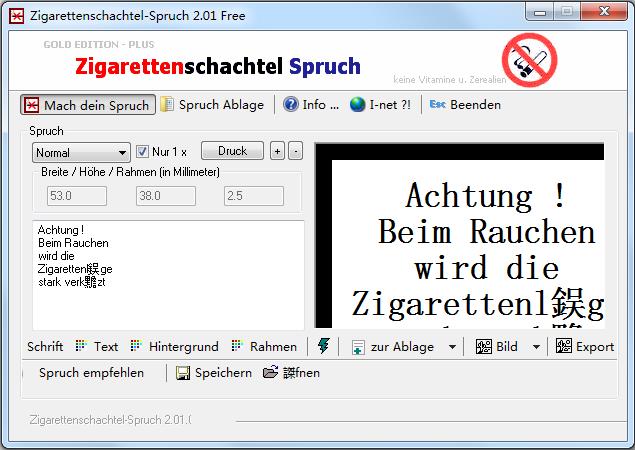Click the application icon in title bar

17,16
